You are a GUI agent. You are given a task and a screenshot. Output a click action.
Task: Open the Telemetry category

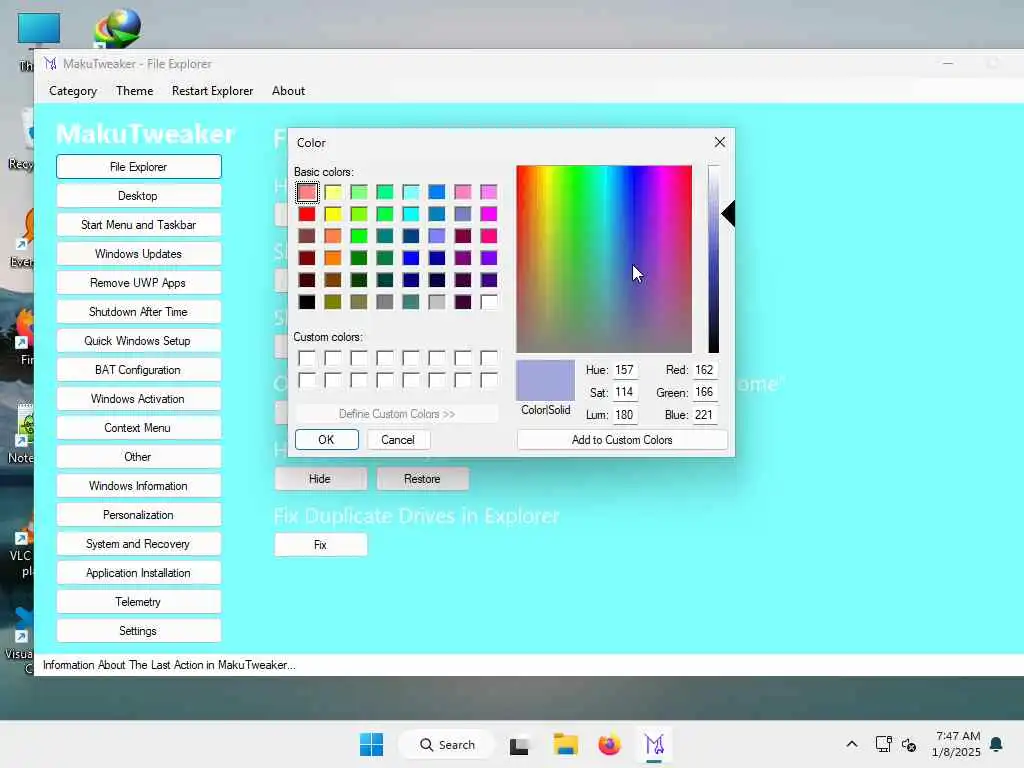tap(138, 602)
